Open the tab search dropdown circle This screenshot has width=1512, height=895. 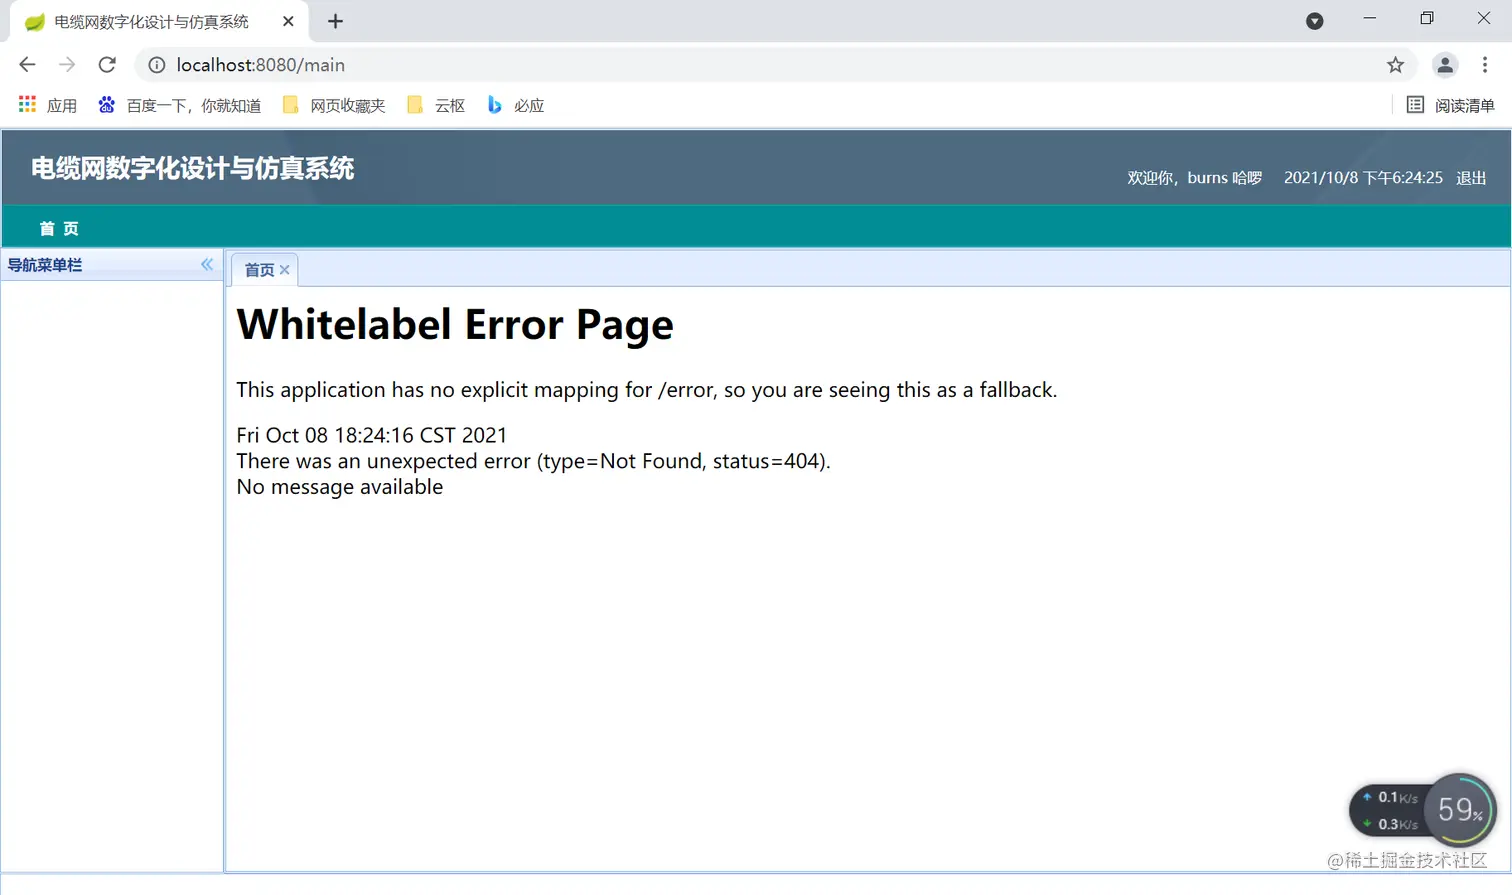pyautogui.click(x=1315, y=21)
